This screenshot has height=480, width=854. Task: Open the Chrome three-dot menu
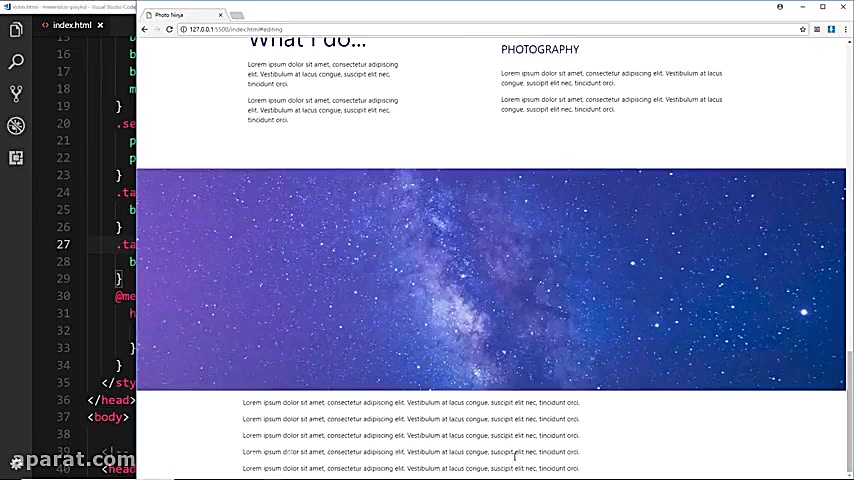[845, 29]
